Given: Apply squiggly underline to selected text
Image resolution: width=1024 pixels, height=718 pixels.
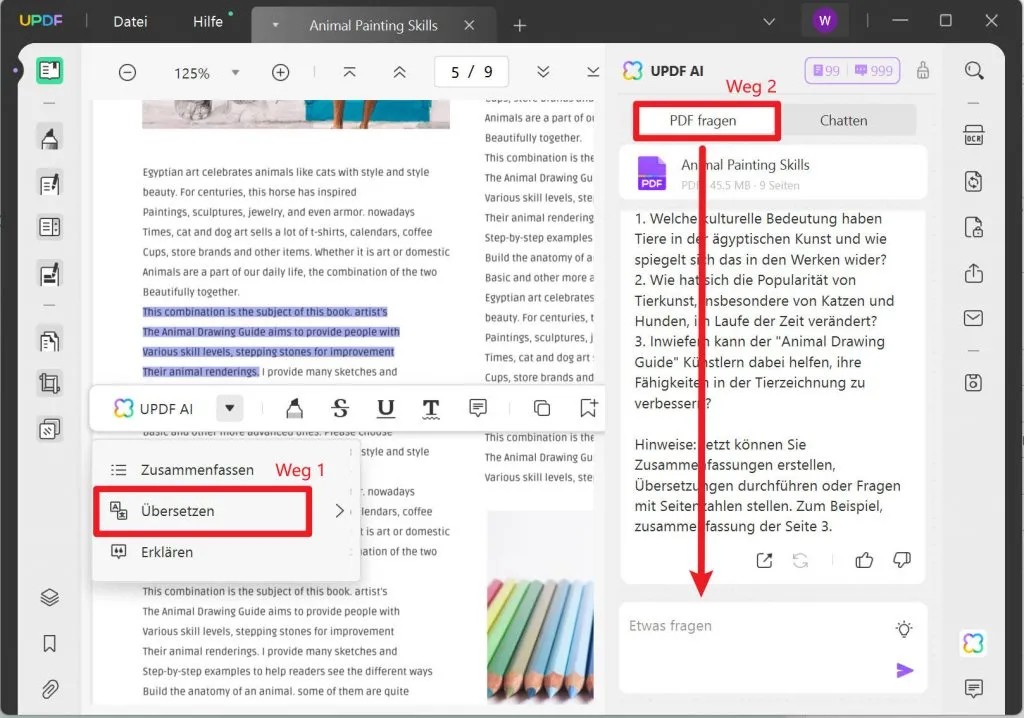Looking at the screenshot, I should (x=431, y=408).
